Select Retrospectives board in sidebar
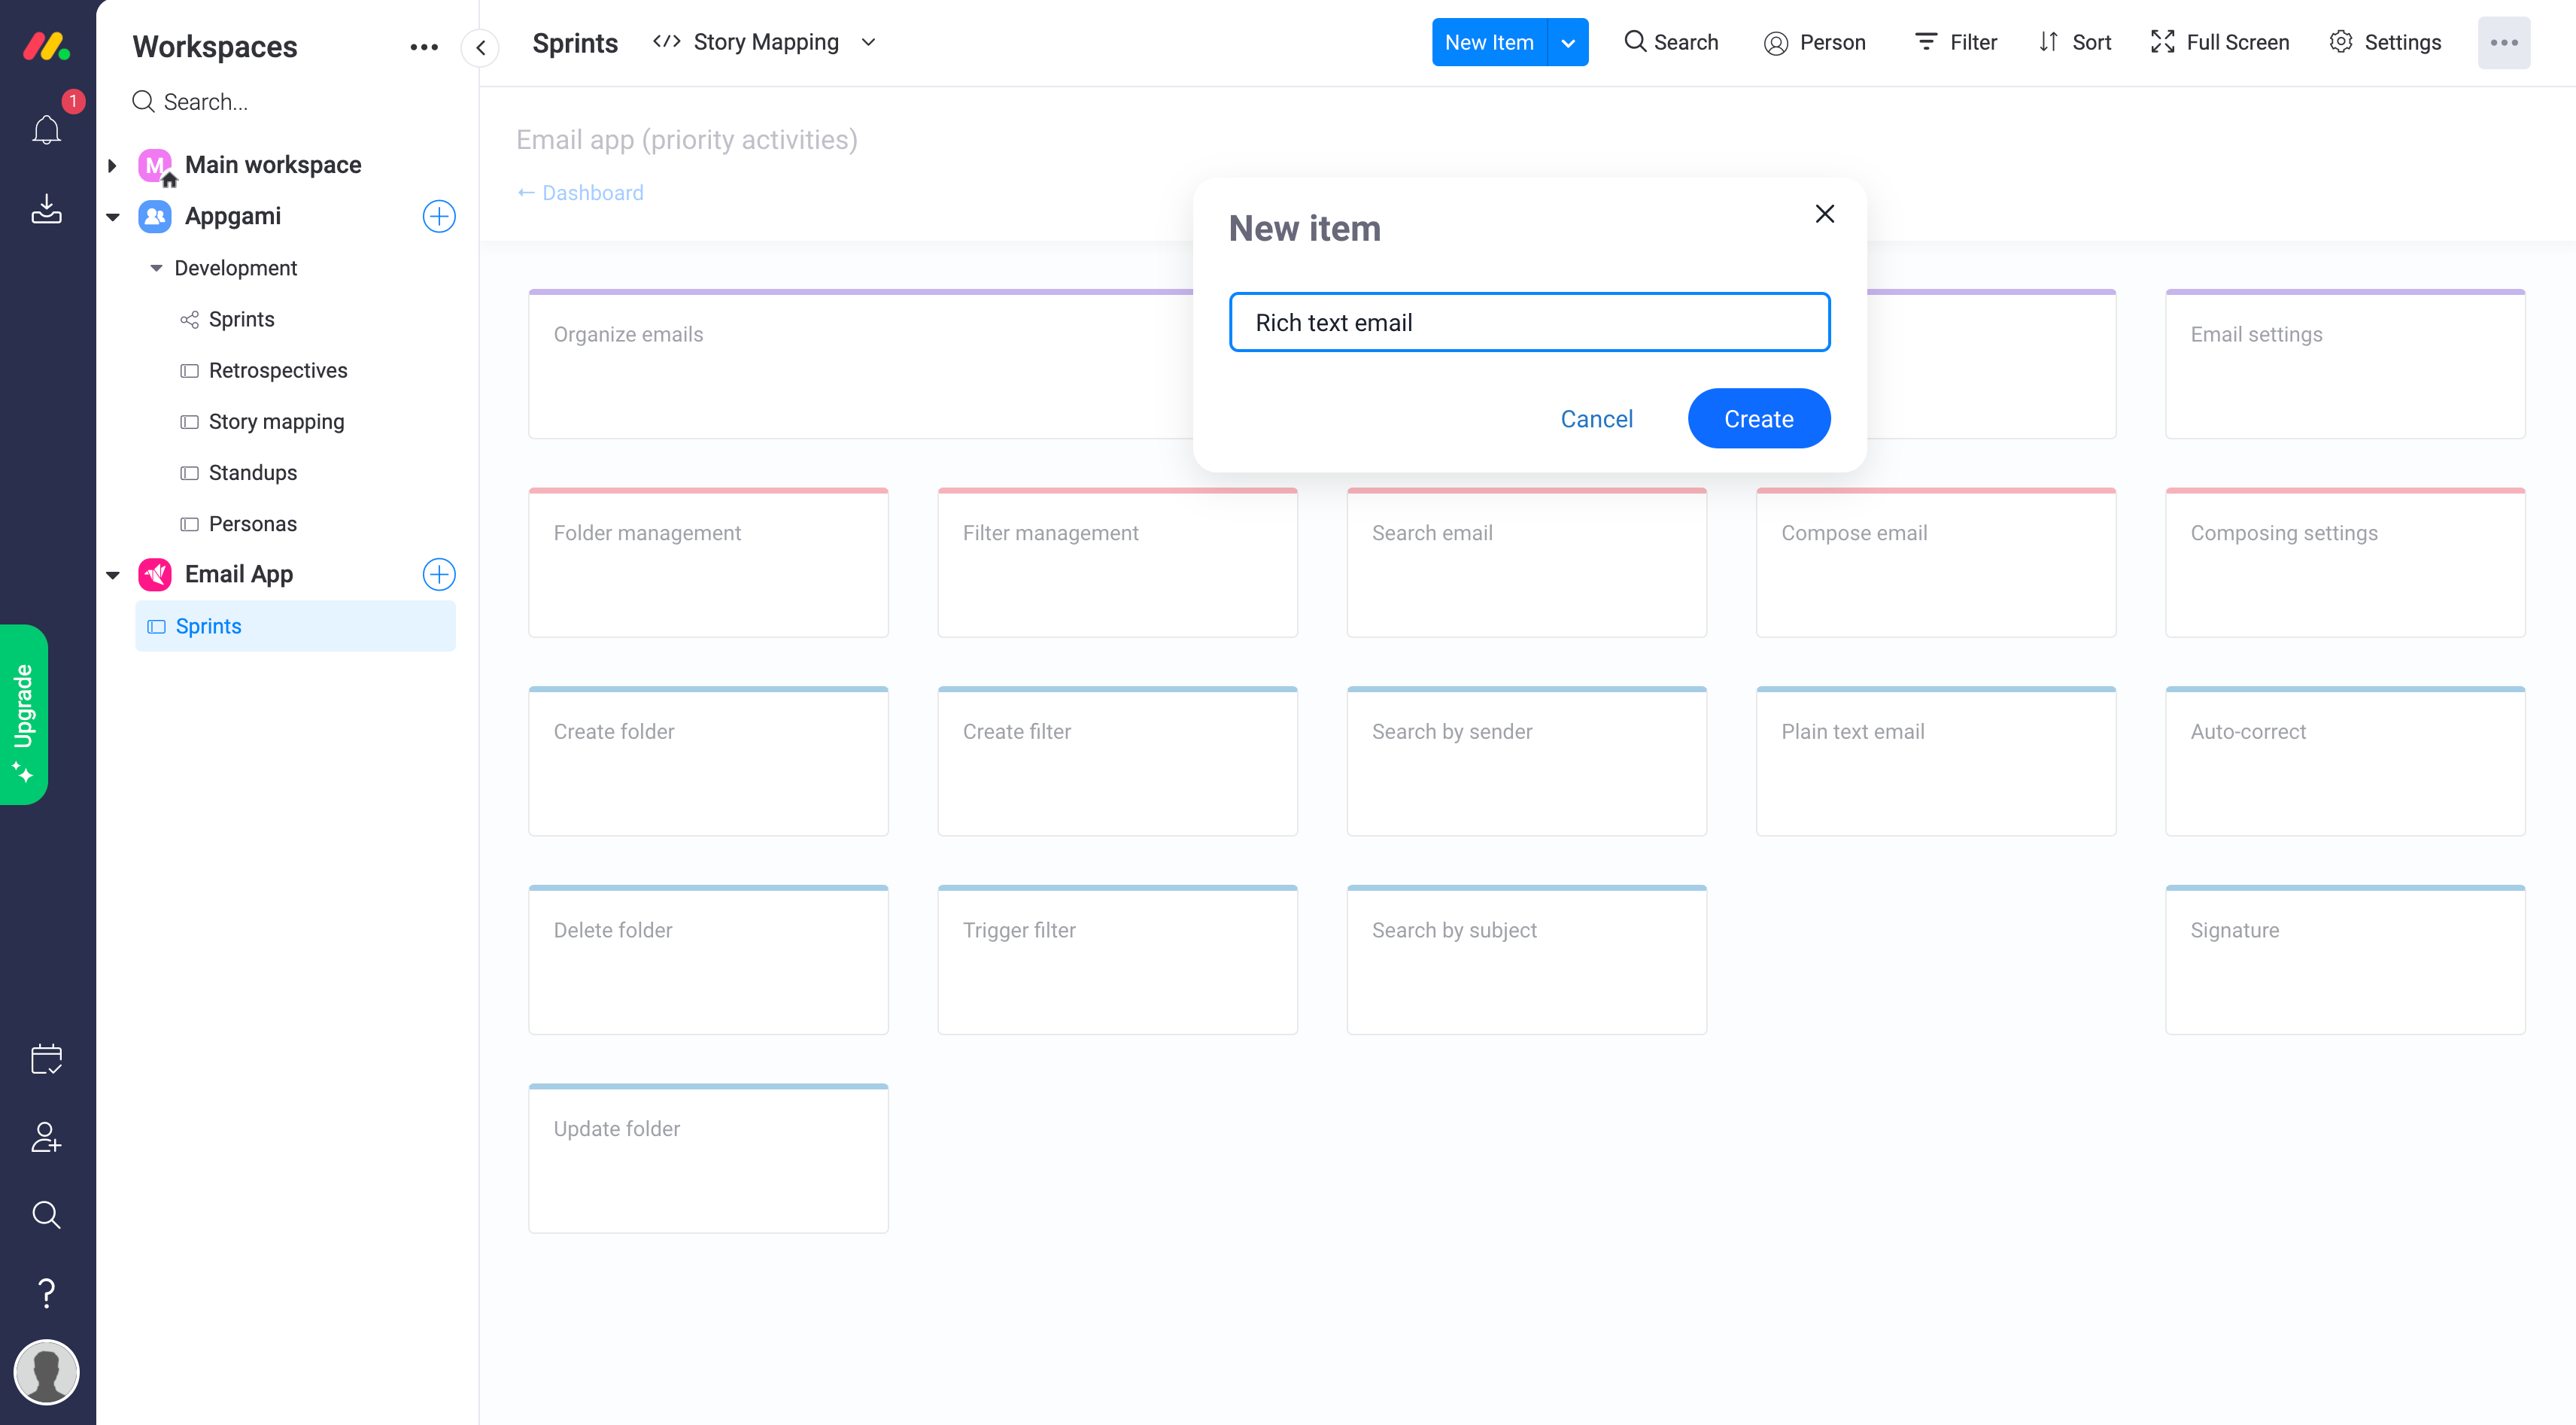 click(277, 370)
